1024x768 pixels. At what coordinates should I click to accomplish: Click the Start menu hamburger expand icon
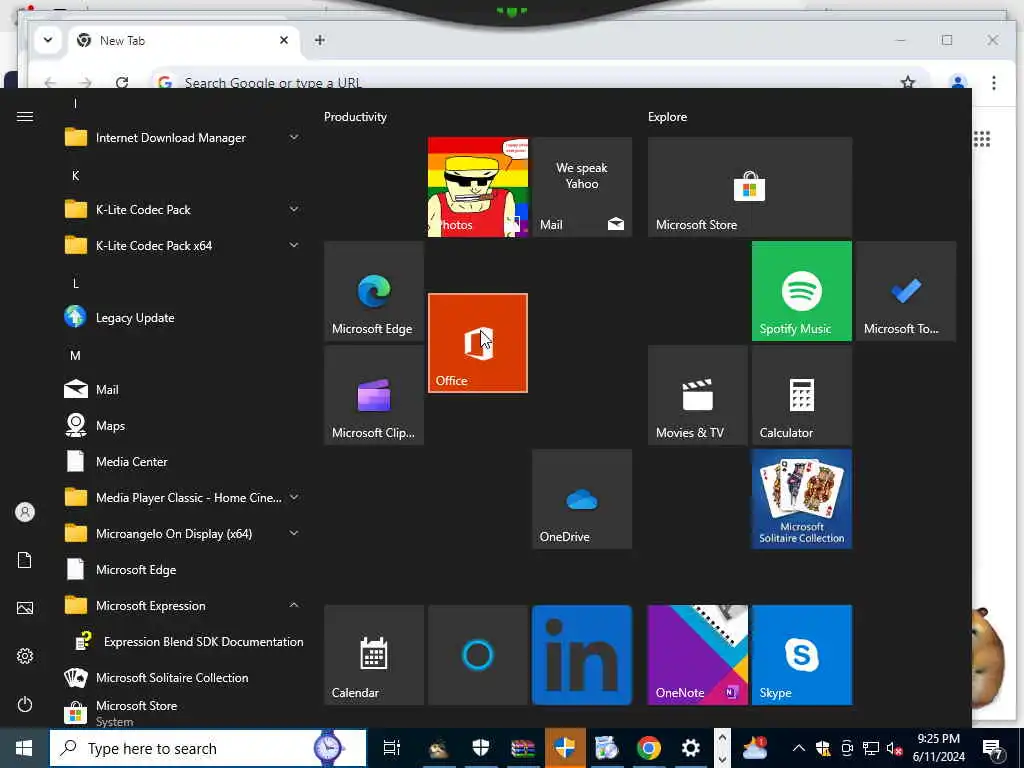[x=25, y=116]
